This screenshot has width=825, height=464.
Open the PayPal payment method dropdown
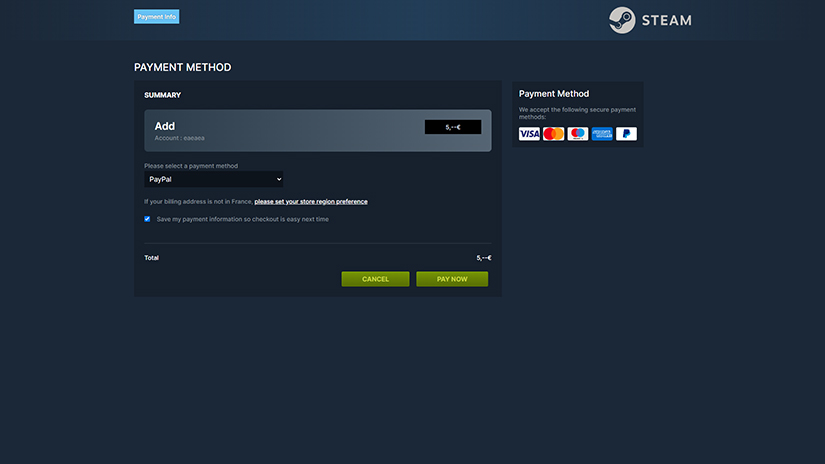click(214, 179)
